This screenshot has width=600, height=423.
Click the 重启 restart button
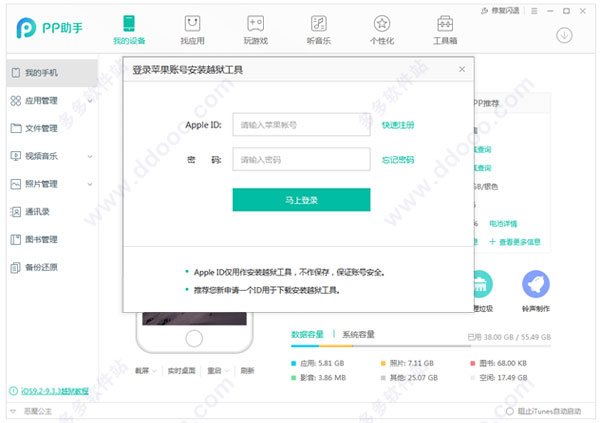point(214,371)
